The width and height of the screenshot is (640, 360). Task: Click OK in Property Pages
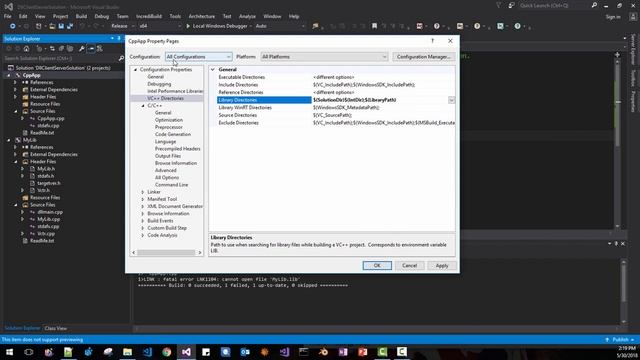click(377, 266)
